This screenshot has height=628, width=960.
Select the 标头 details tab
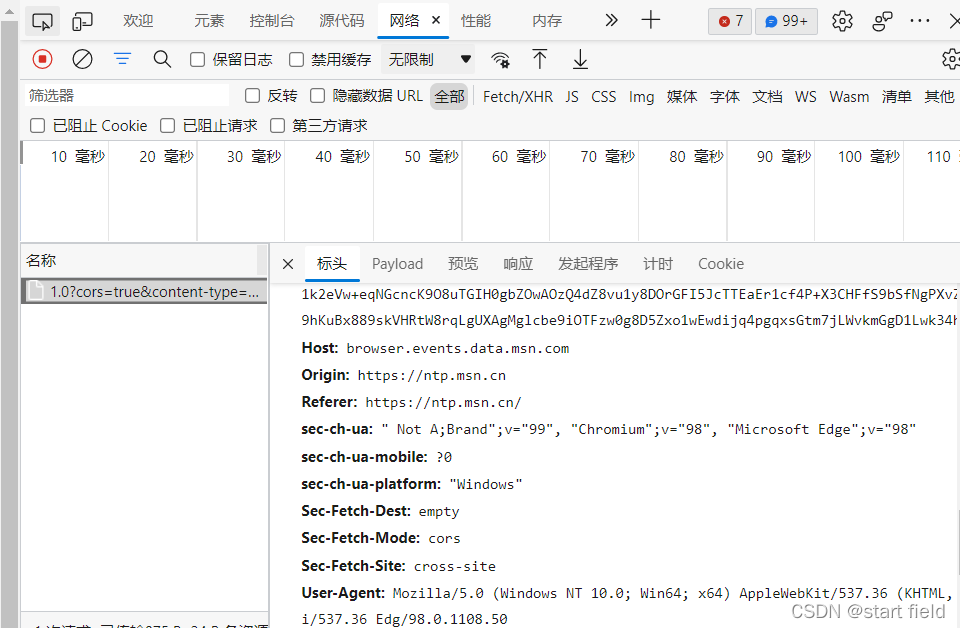pos(332,264)
